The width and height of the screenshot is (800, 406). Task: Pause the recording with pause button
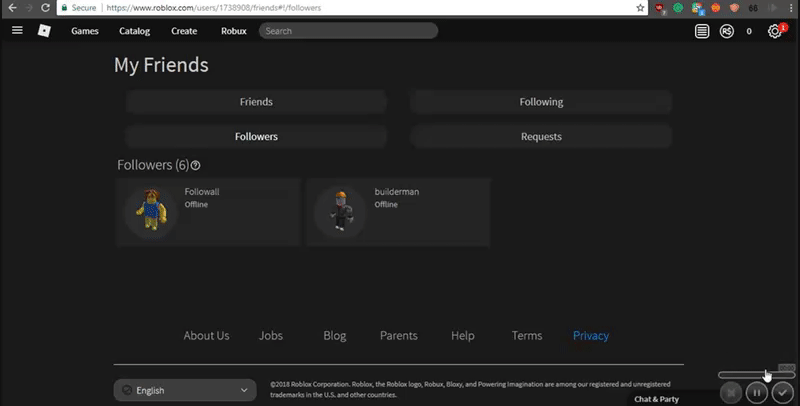click(757, 393)
